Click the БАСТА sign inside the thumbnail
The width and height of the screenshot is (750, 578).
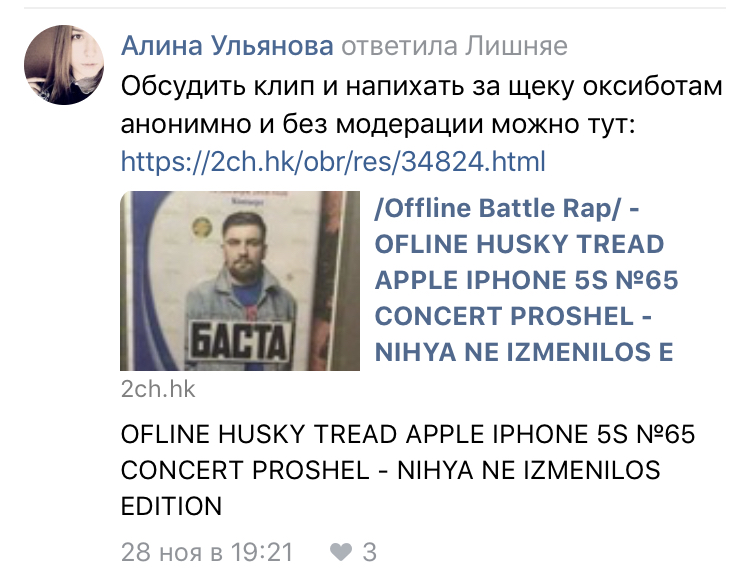coord(240,342)
